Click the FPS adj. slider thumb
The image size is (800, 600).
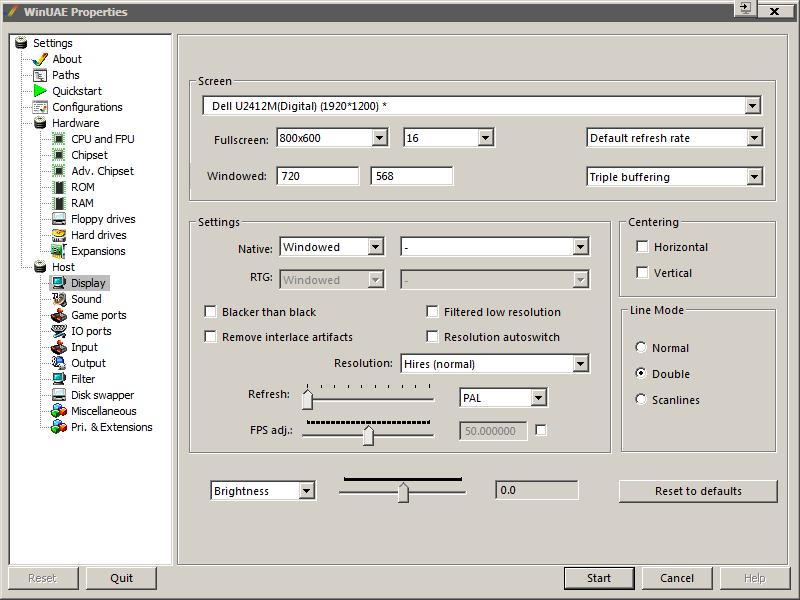368,435
